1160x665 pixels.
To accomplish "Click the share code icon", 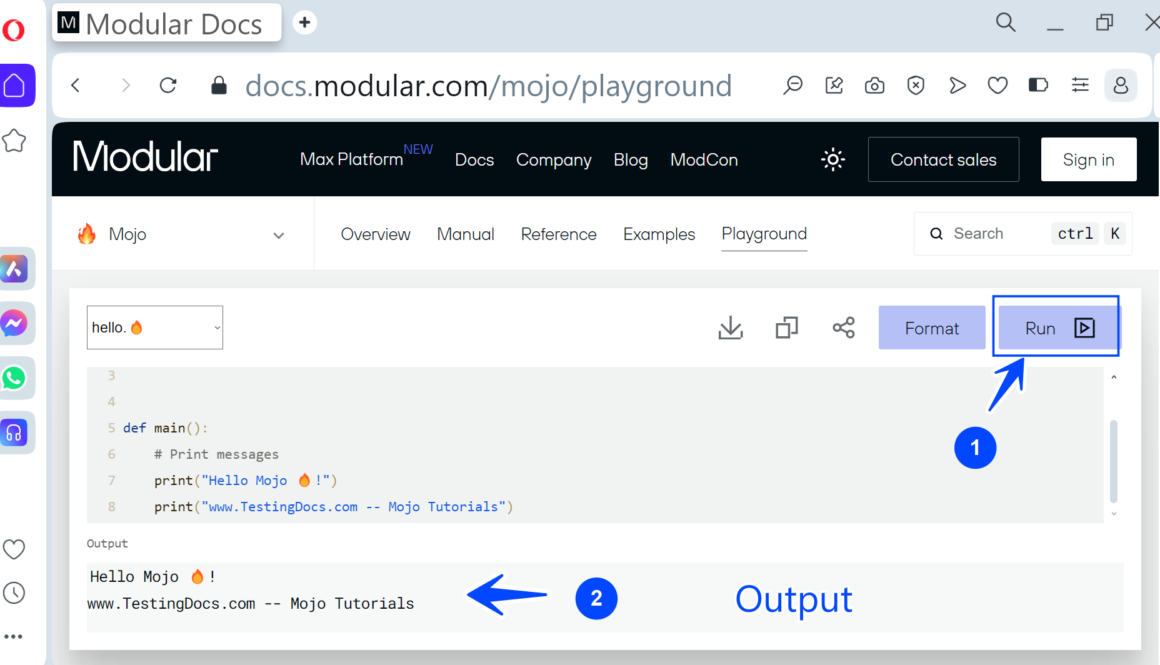I will (x=843, y=328).
